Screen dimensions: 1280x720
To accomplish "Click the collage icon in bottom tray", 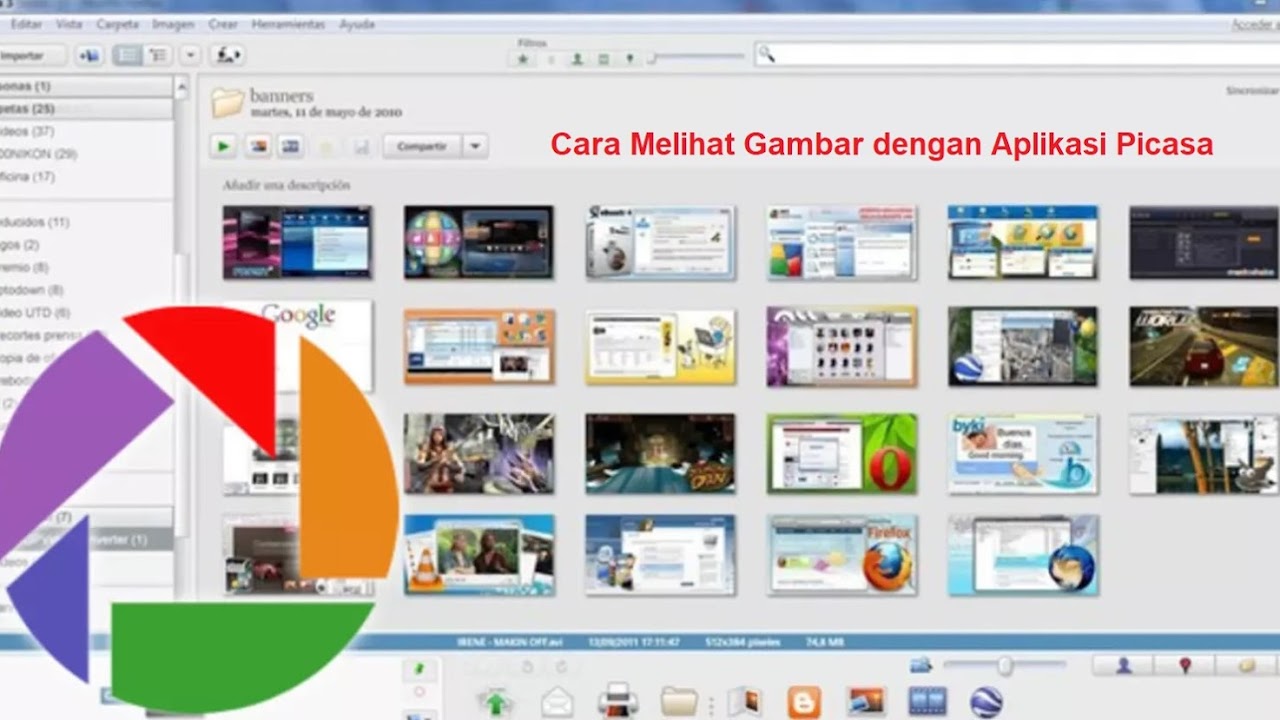I will coord(744,701).
